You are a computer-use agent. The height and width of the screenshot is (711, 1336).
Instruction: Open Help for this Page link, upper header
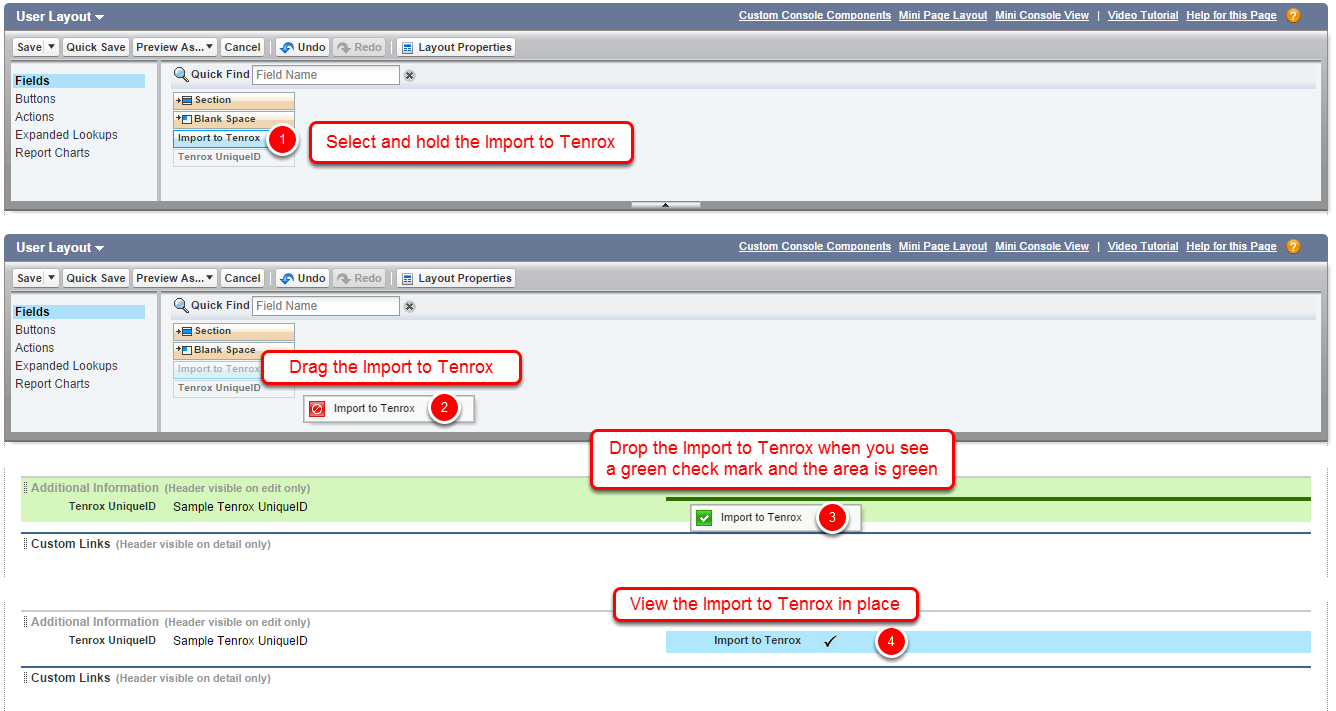tap(1231, 16)
